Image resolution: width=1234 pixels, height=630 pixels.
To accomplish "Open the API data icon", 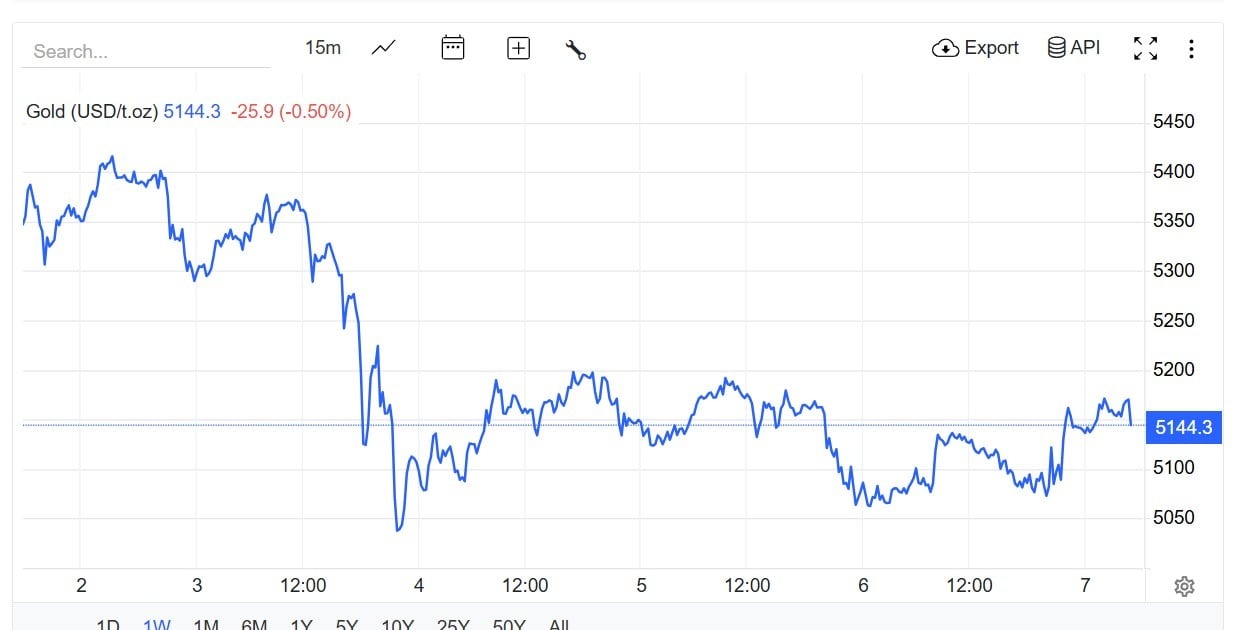I will point(1055,46).
